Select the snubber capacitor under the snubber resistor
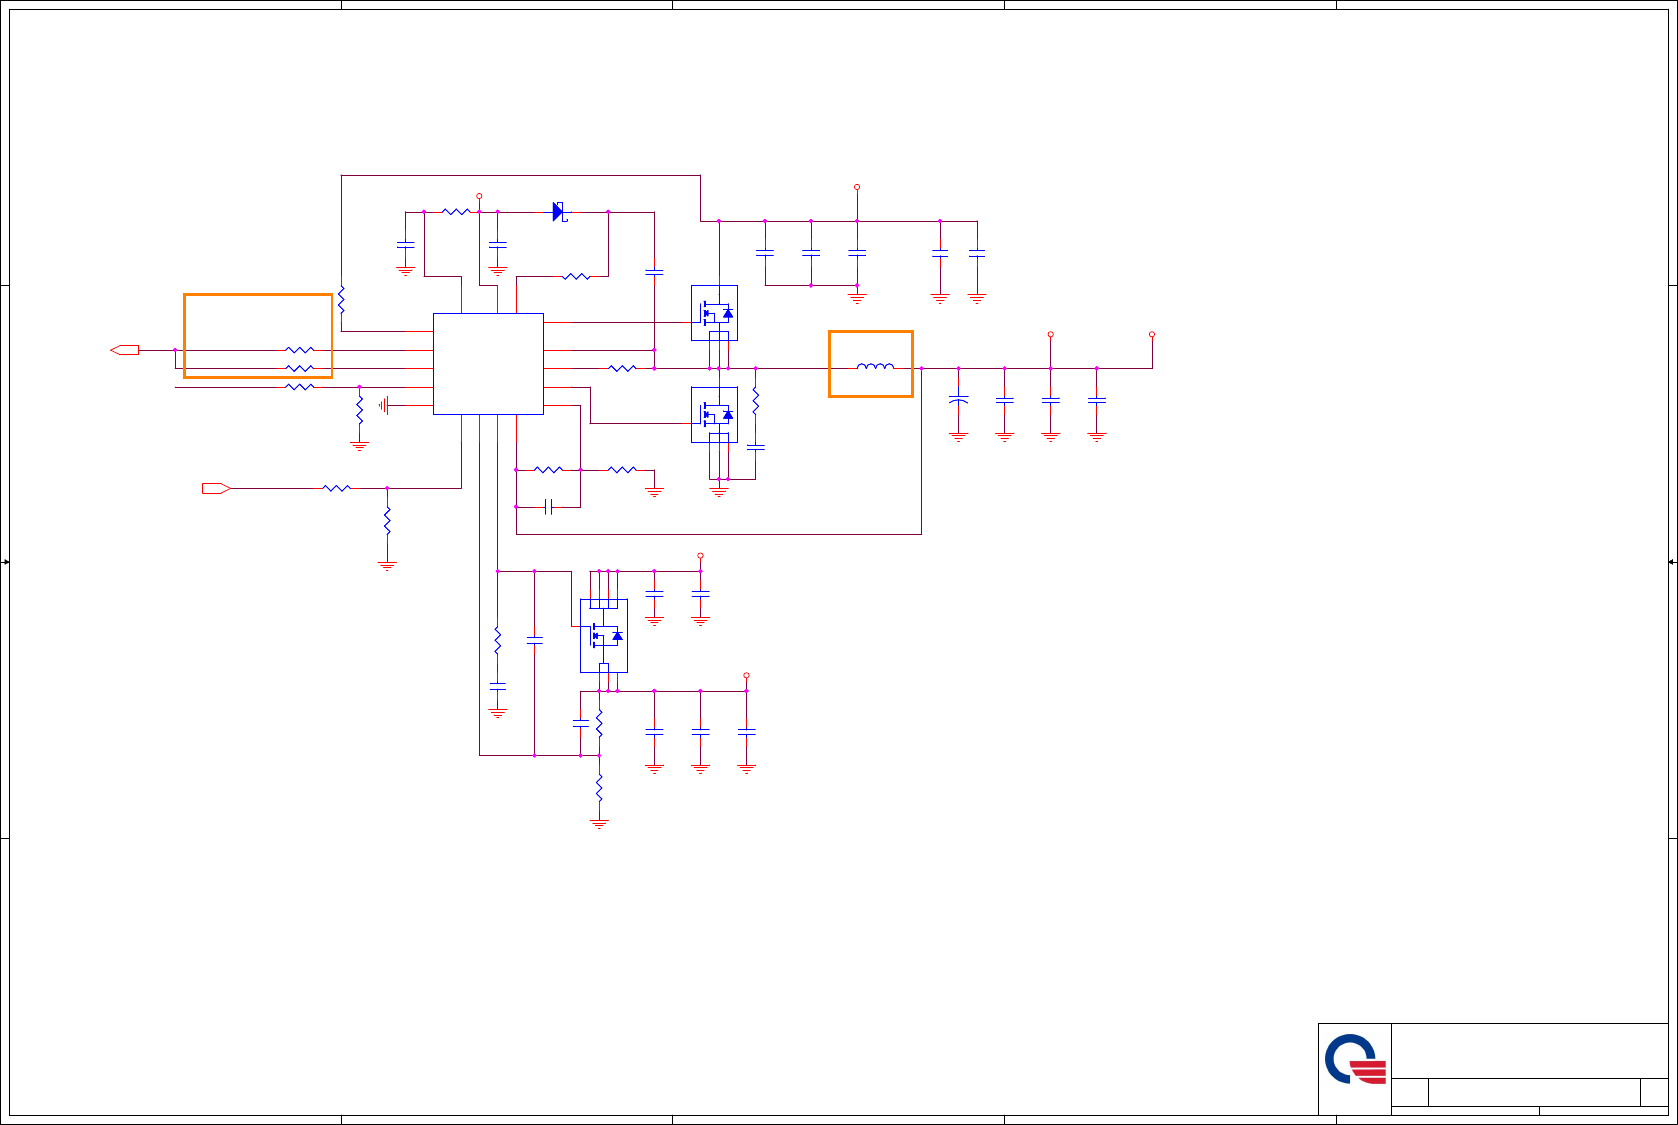Image resolution: width=1678 pixels, height=1125 pixels. (756, 447)
